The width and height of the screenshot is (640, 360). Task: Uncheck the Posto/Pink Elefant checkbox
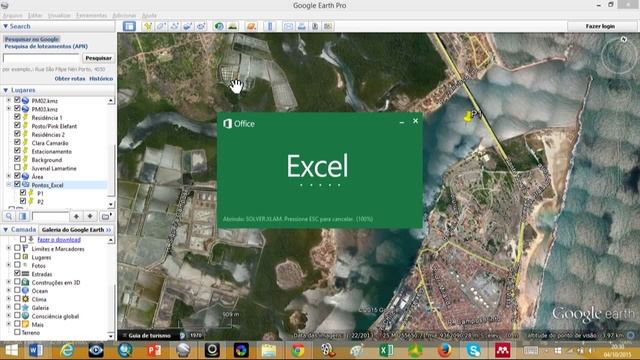pyautogui.click(x=17, y=125)
